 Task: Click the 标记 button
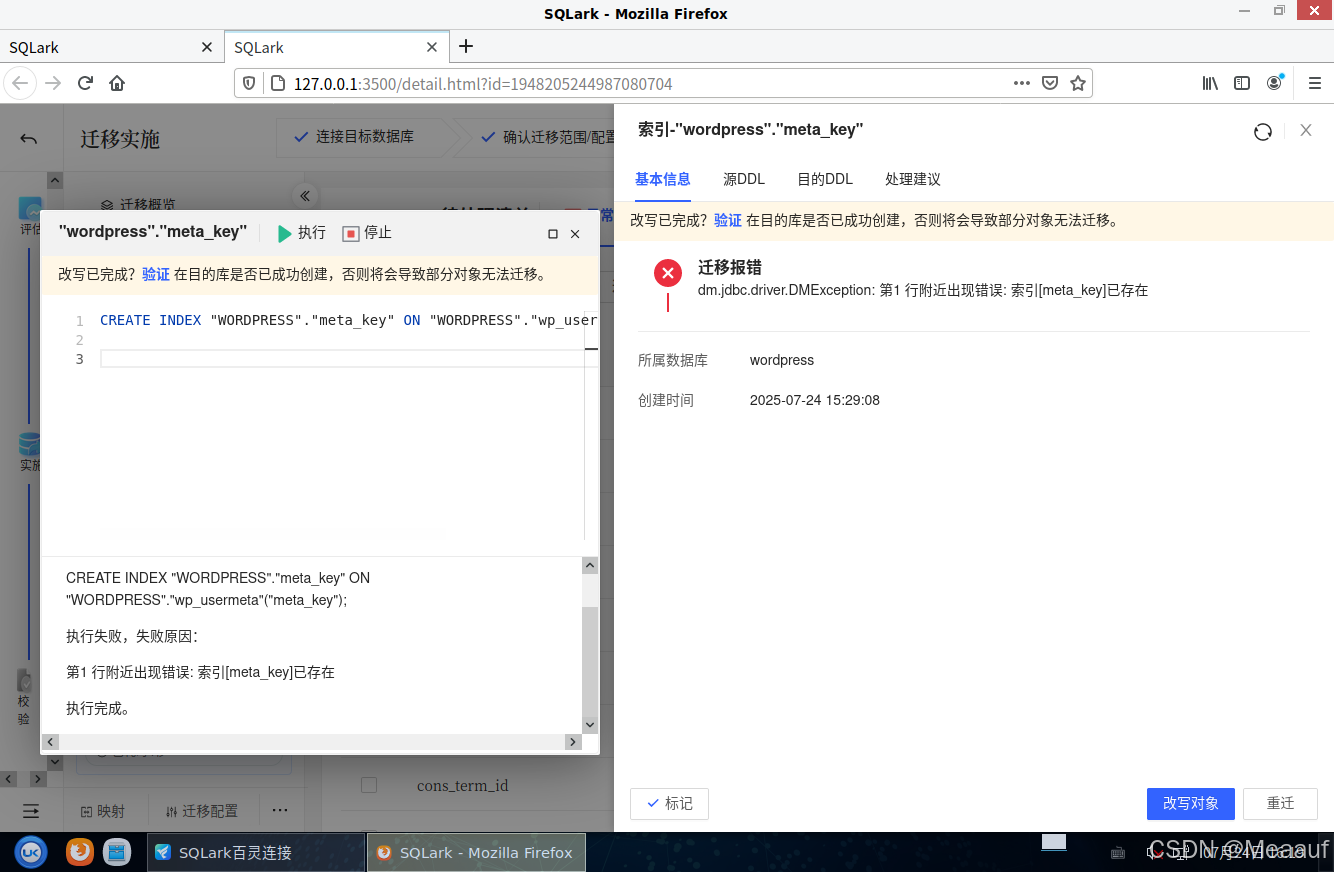pos(669,804)
